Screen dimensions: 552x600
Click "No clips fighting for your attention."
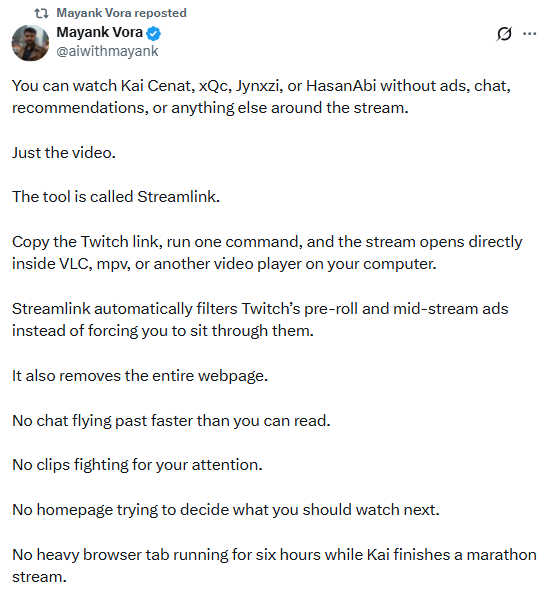click(x=137, y=465)
